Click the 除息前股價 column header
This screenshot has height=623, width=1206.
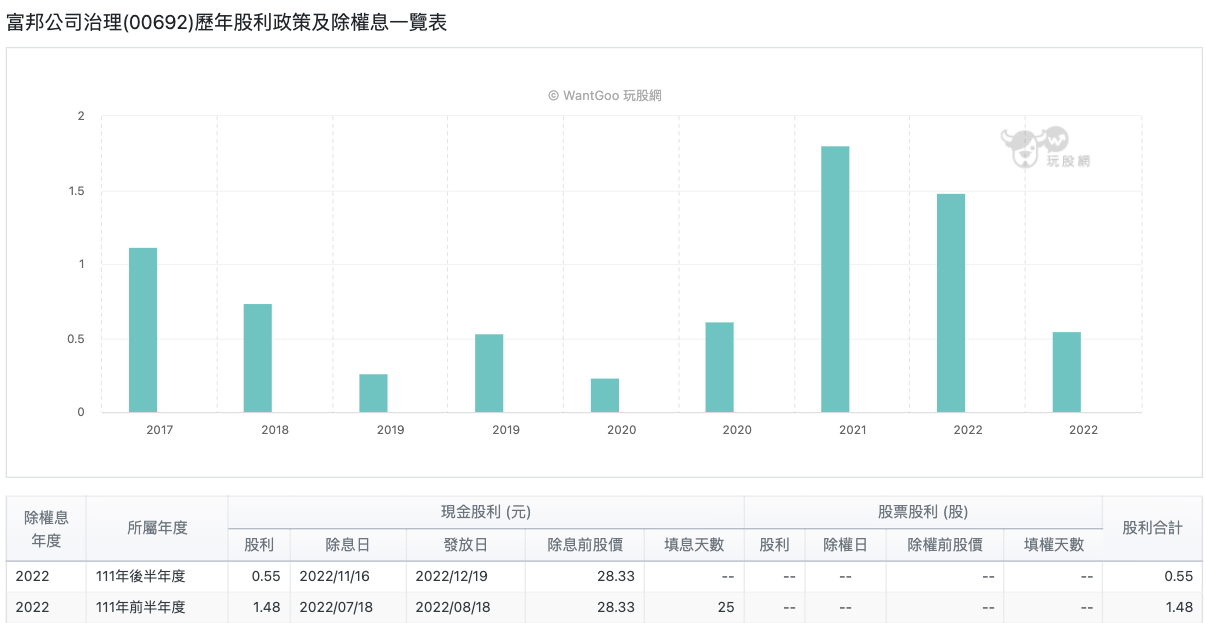pos(585,545)
